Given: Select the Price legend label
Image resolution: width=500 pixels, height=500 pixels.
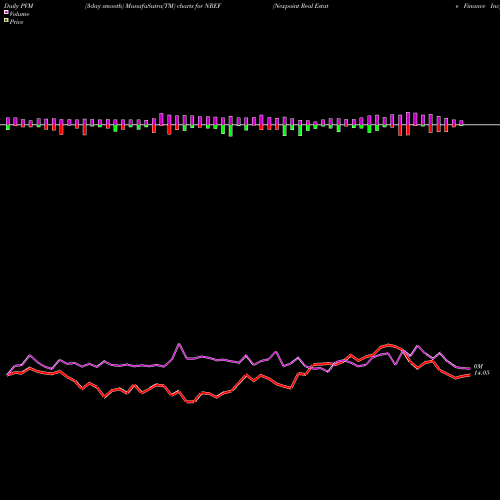Looking at the screenshot, I should point(16,22).
